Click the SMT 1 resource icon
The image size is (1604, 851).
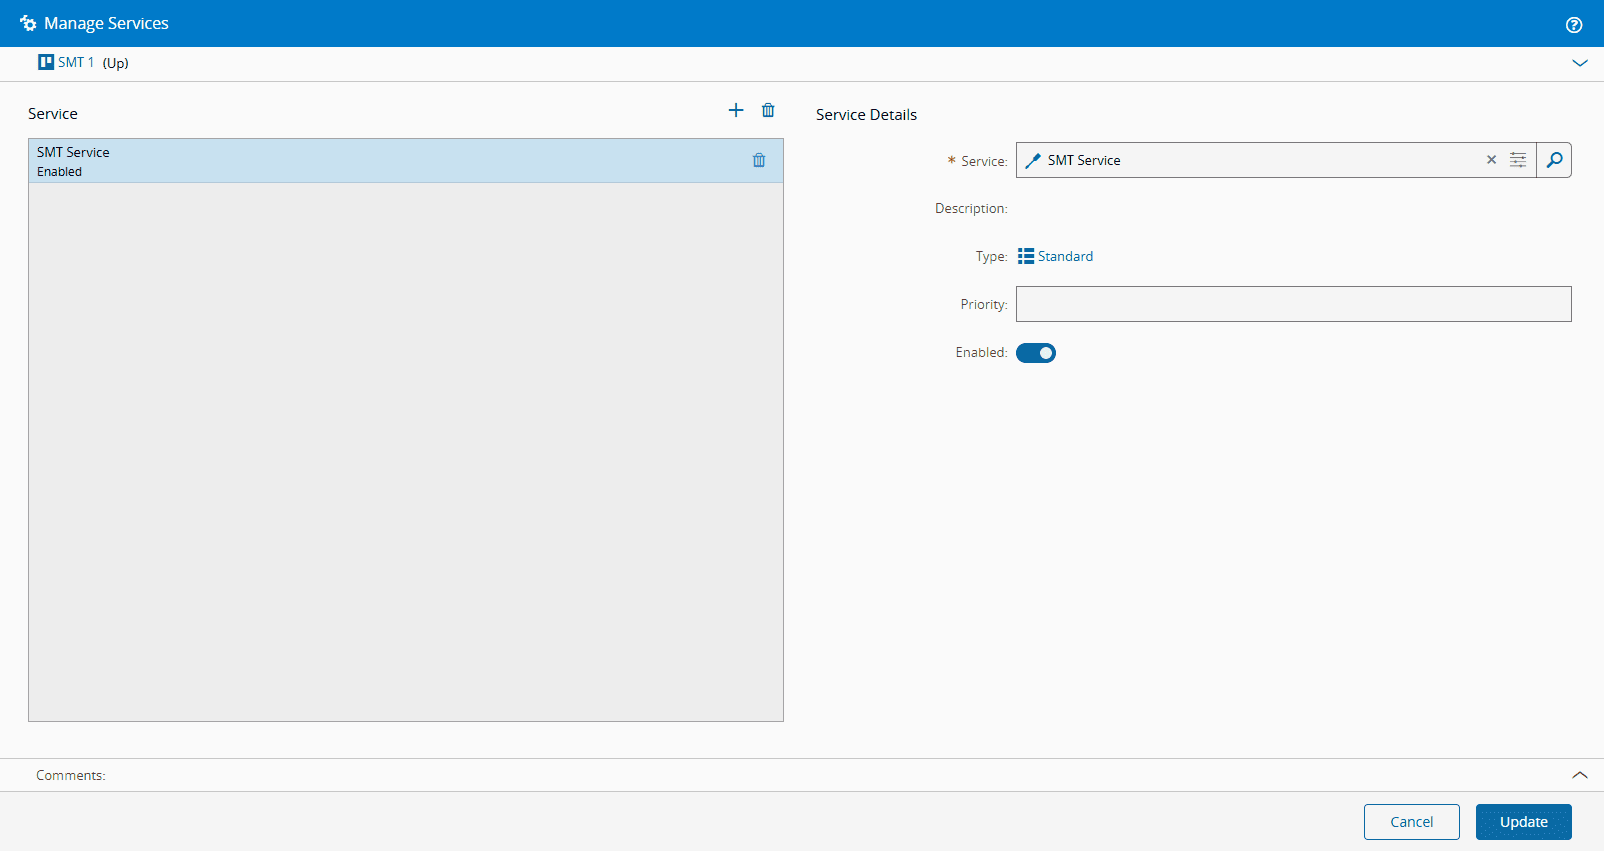coord(46,62)
